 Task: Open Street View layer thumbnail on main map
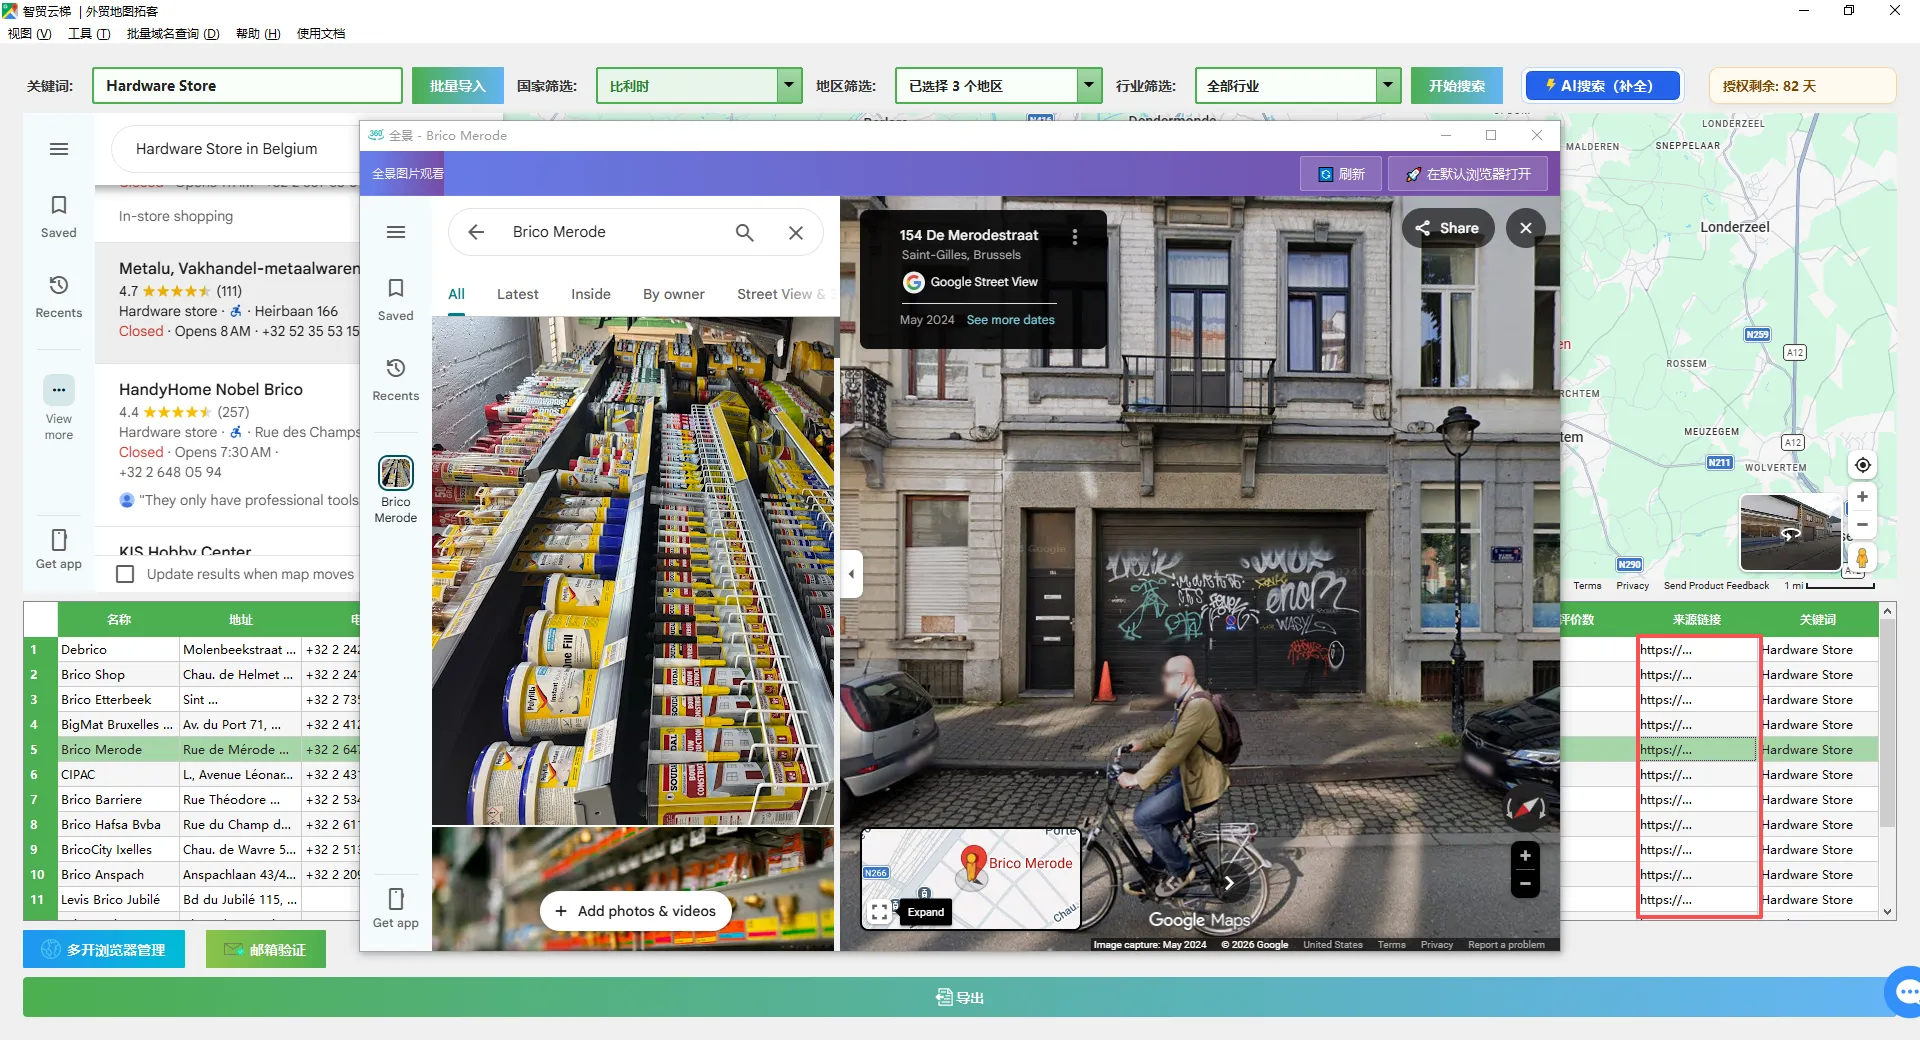[x=1790, y=532]
